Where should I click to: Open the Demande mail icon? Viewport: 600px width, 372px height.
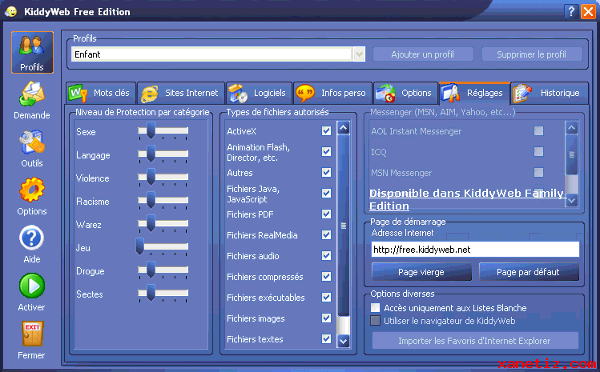click(32, 94)
